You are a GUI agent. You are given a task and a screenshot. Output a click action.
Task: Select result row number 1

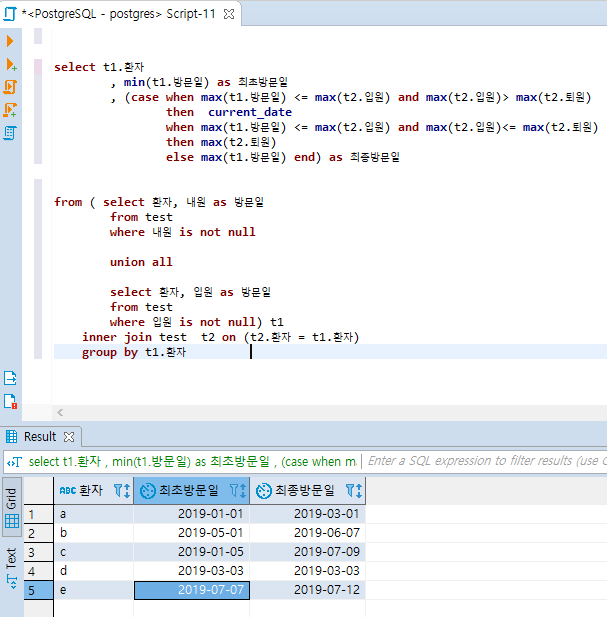39,514
